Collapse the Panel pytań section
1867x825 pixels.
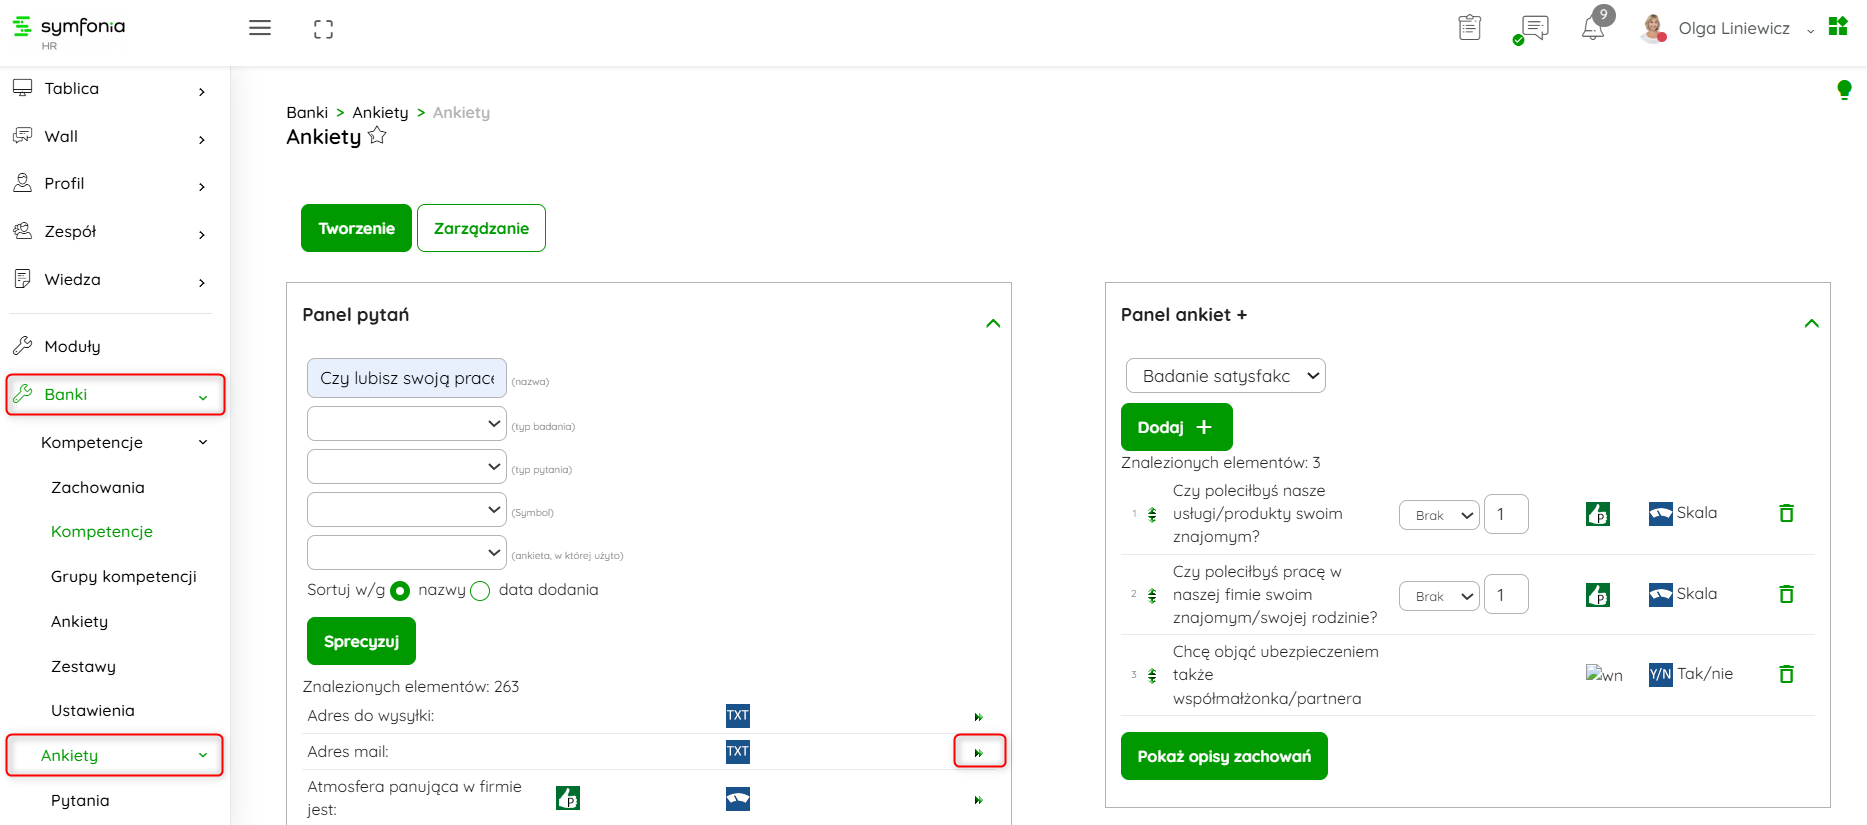(993, 323)
